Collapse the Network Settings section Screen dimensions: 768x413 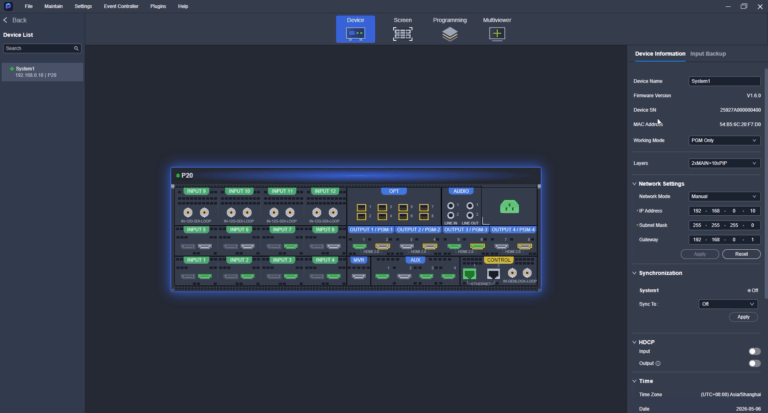tap(634, 184)
